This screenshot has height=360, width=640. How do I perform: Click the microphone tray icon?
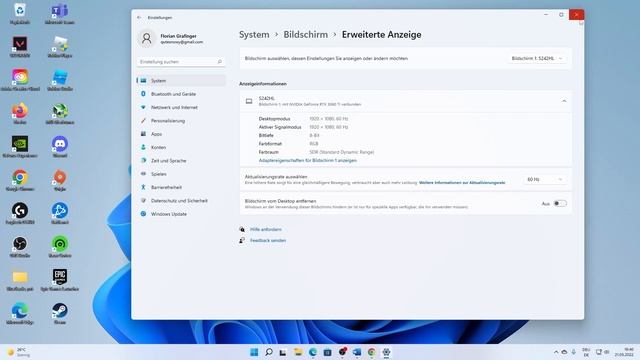(x=573, y=352)
